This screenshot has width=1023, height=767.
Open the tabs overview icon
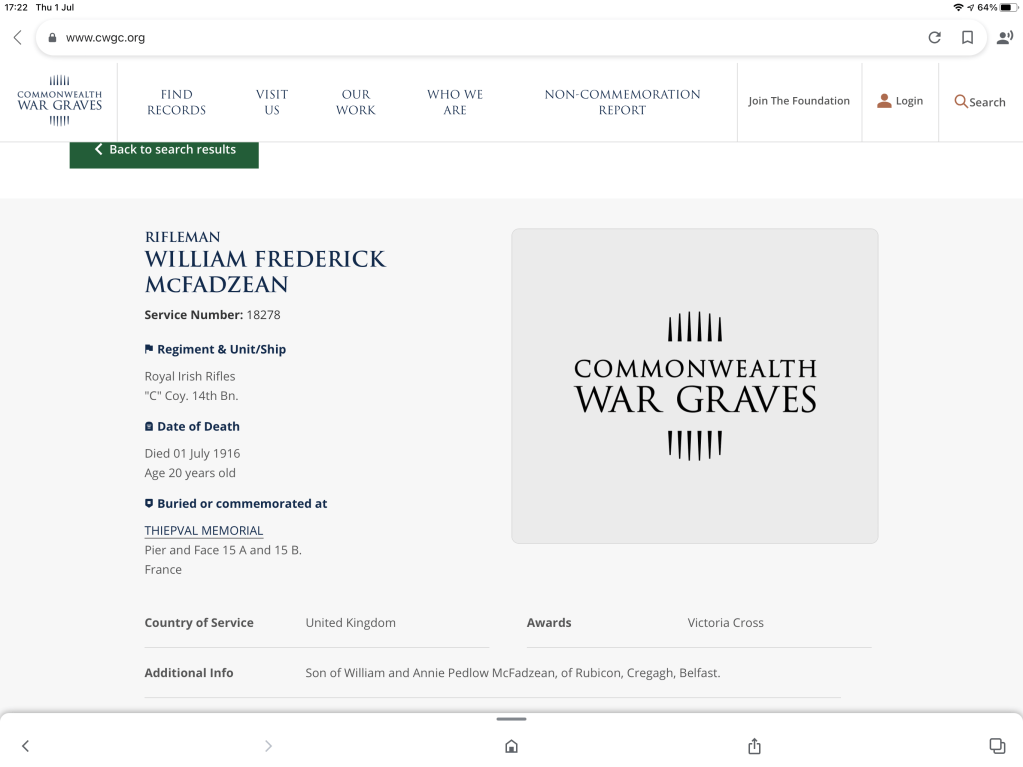point(996,745)
